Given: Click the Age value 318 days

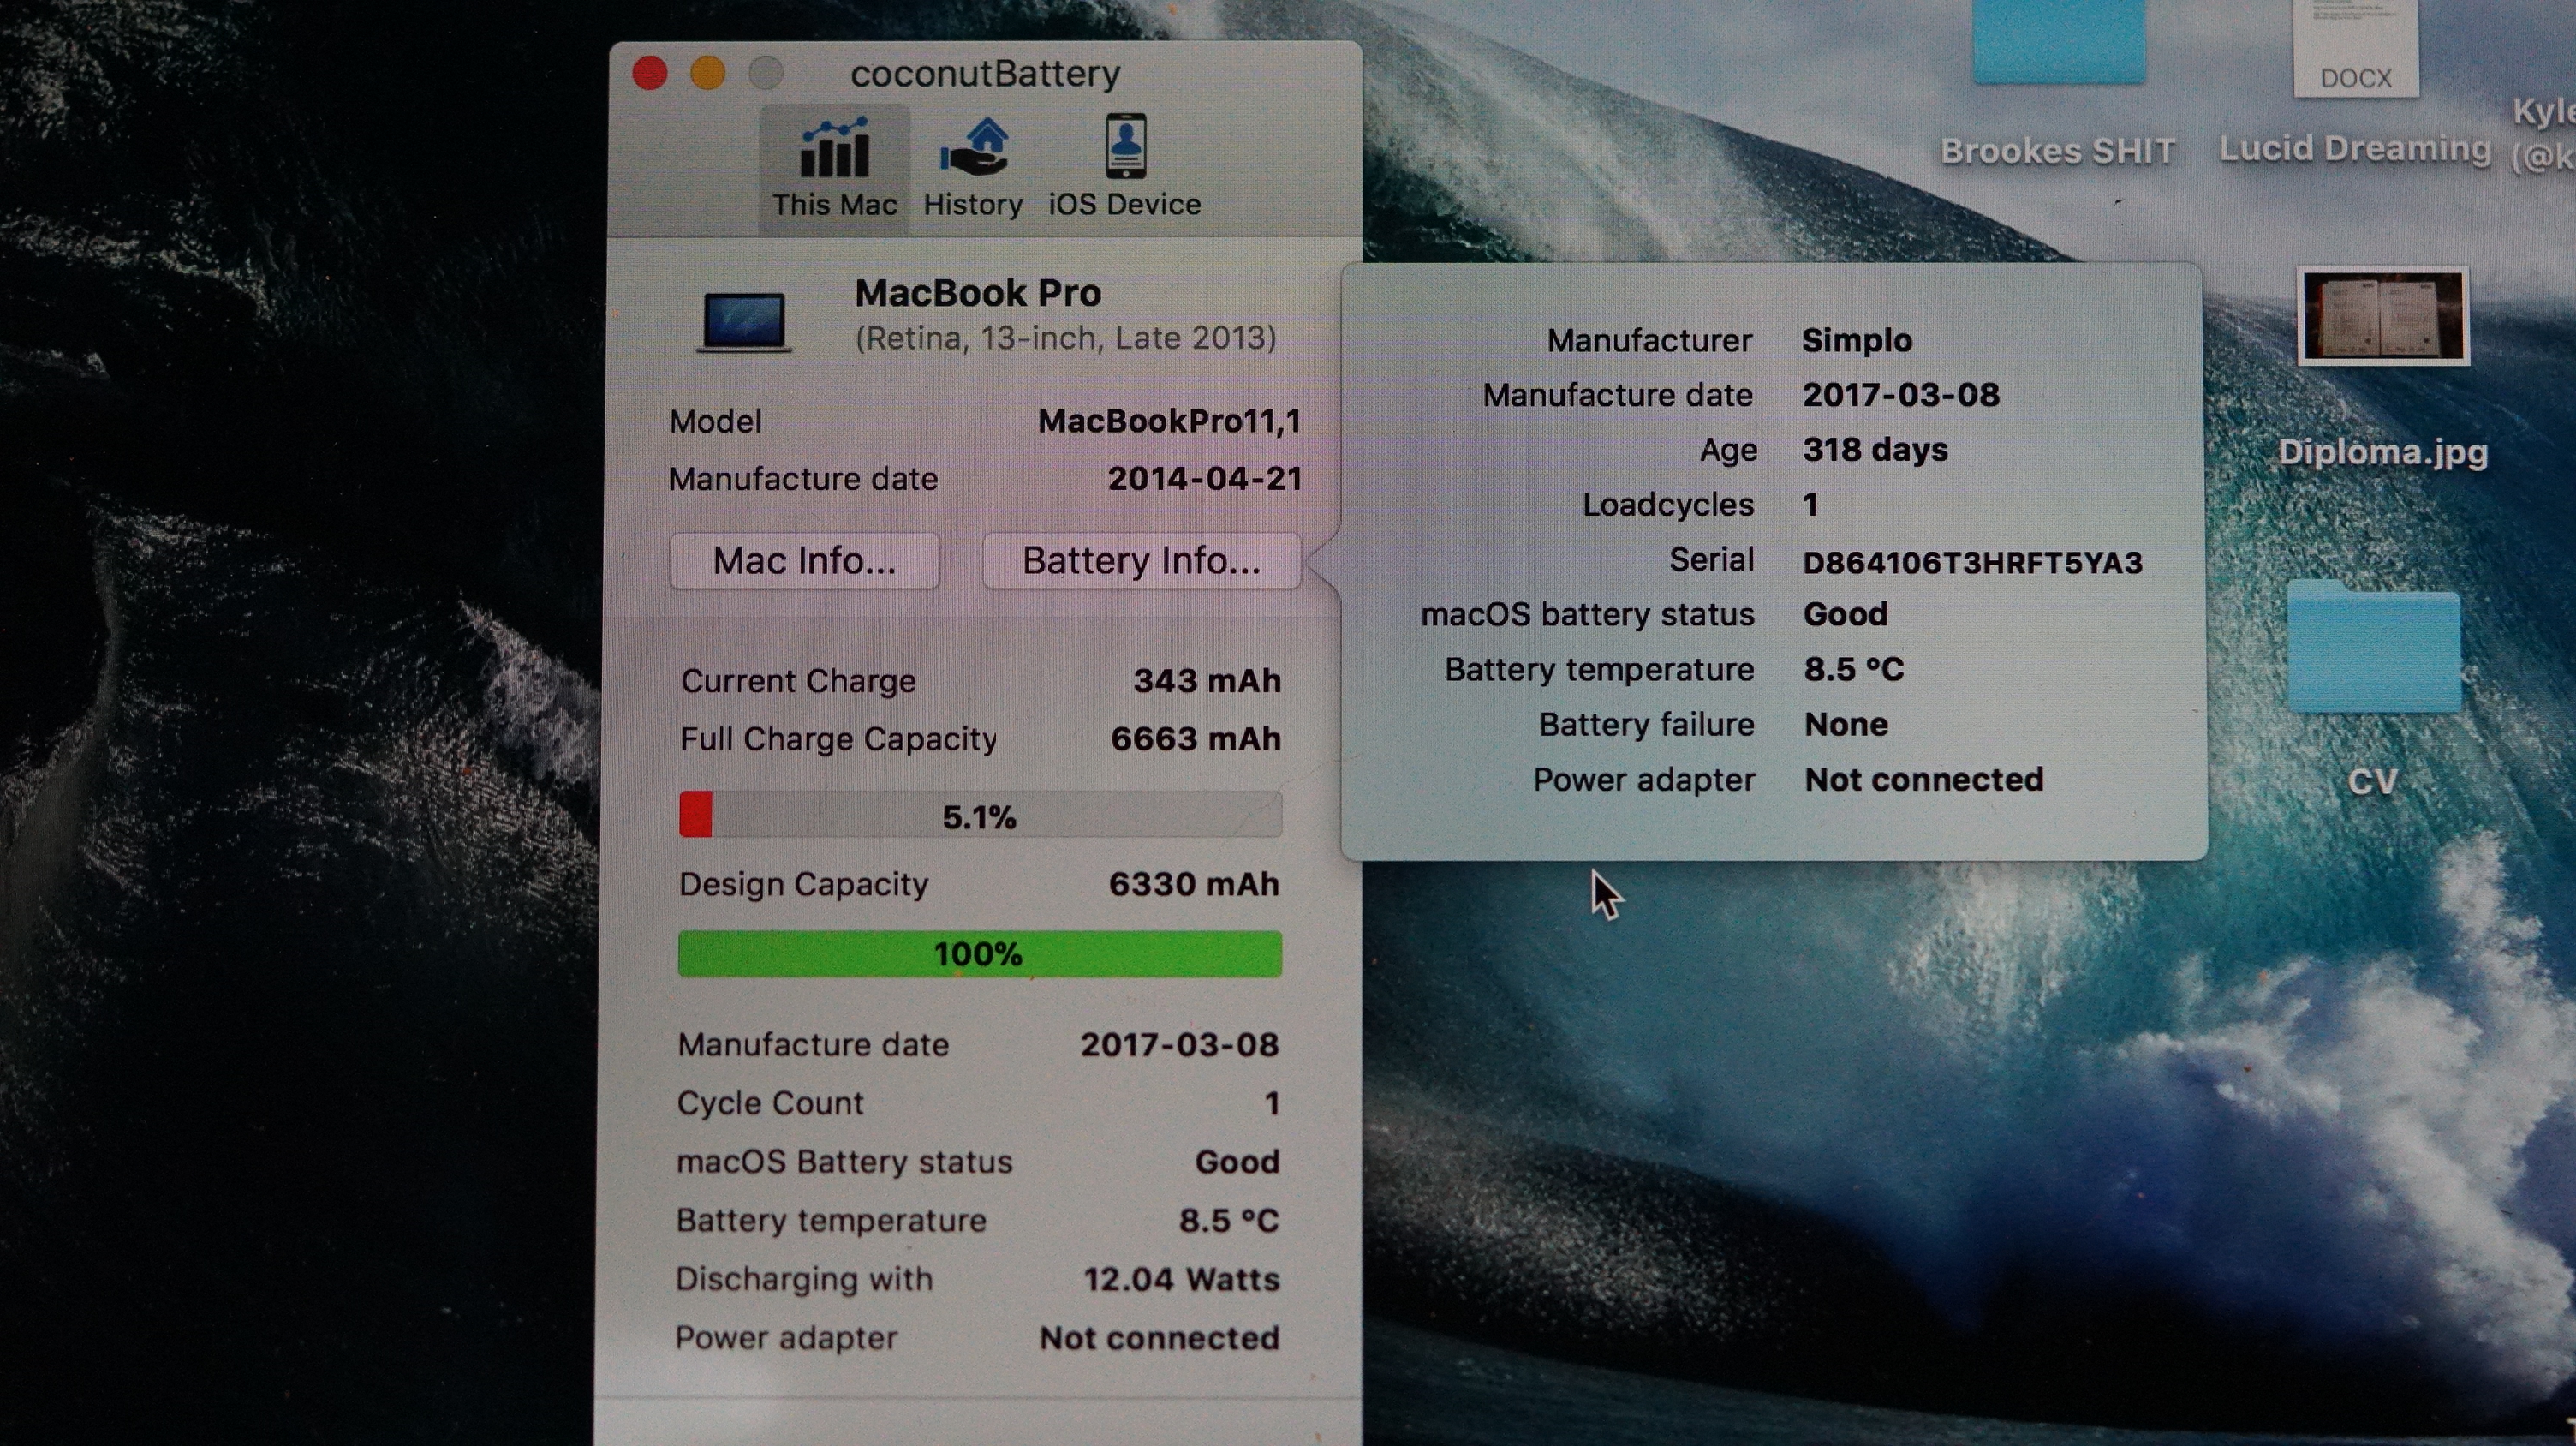Looking at the screenshot, I should click(1875, 449).
